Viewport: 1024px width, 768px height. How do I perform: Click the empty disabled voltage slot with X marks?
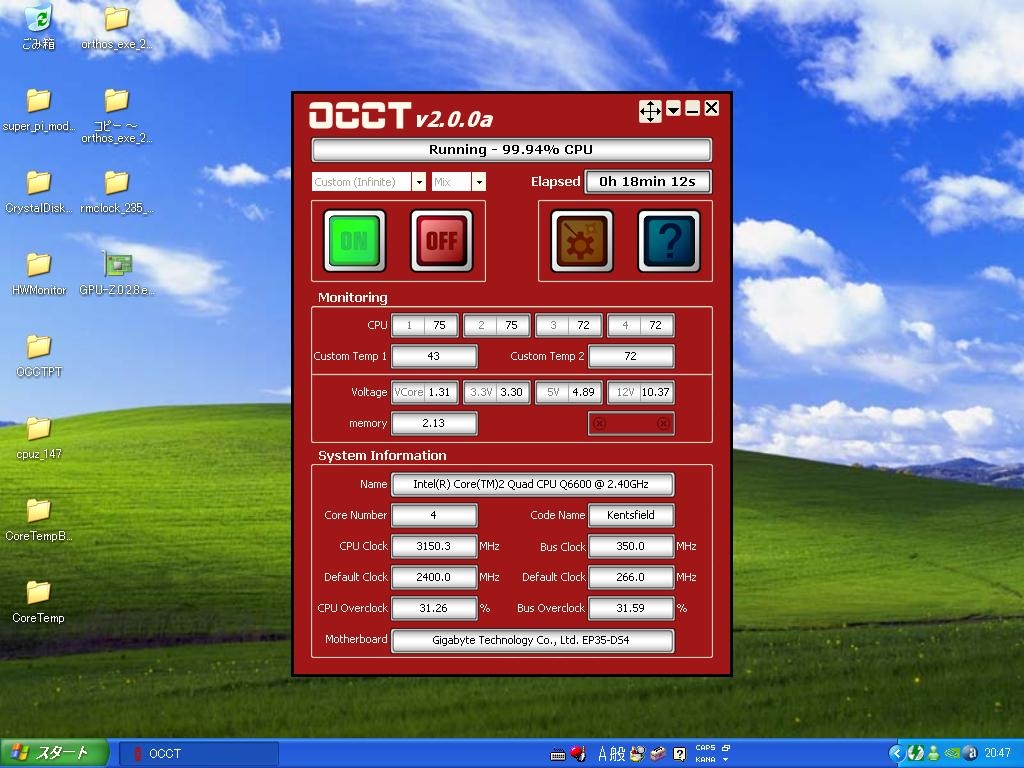631,423
